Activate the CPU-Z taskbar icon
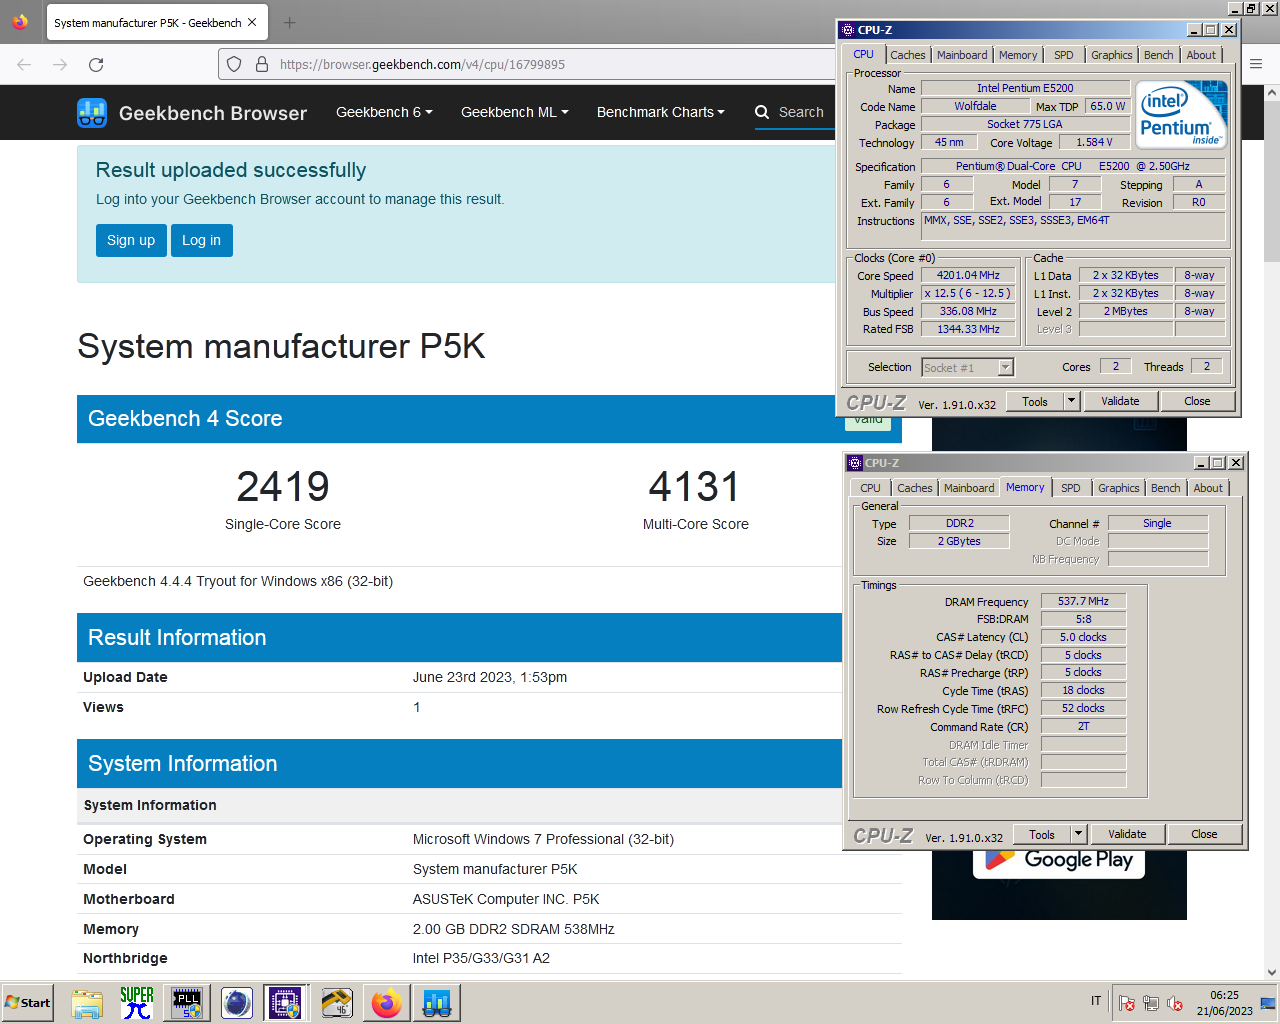 pos(285,1003)
